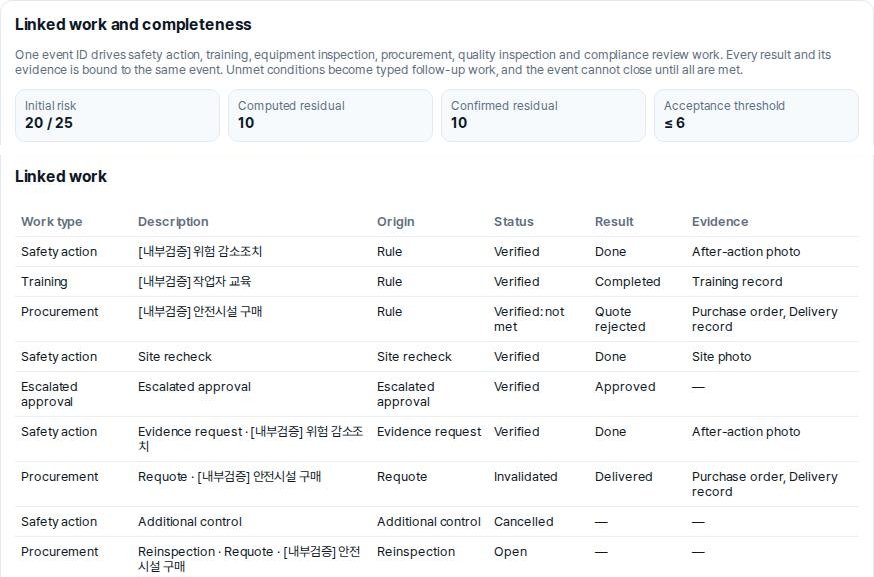Click the Acceptance threshold card
Viewport: 874px width, 577px height.
(756, 115)
